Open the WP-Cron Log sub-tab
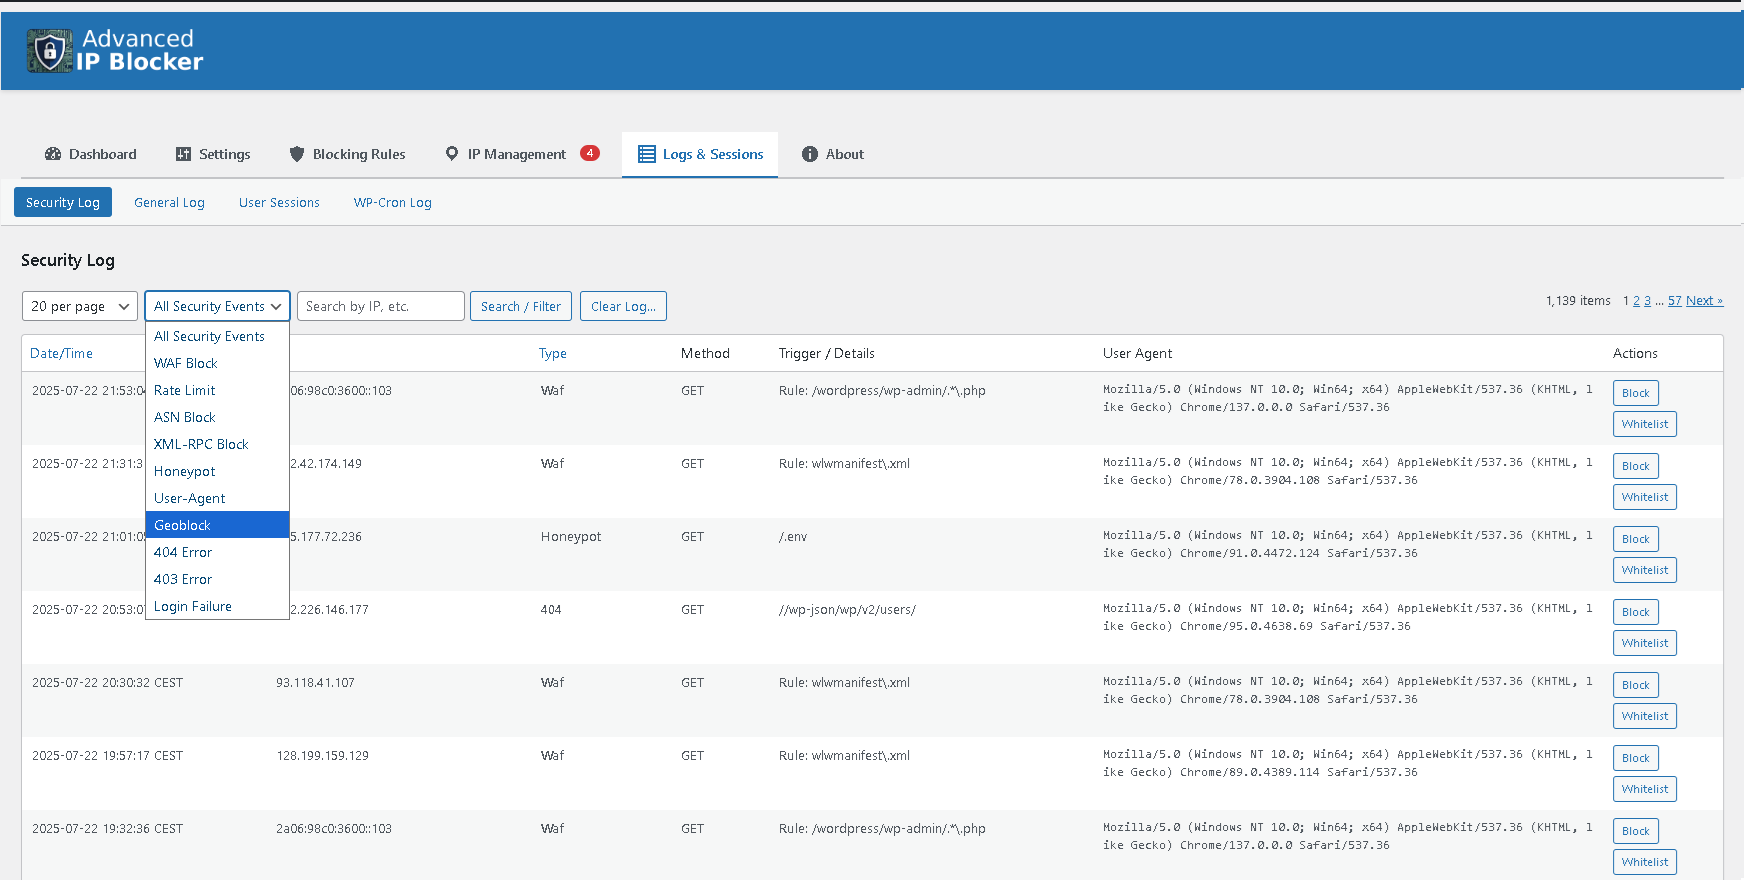This screenshot has height=880, width=1744. click(x=393, y=202)
